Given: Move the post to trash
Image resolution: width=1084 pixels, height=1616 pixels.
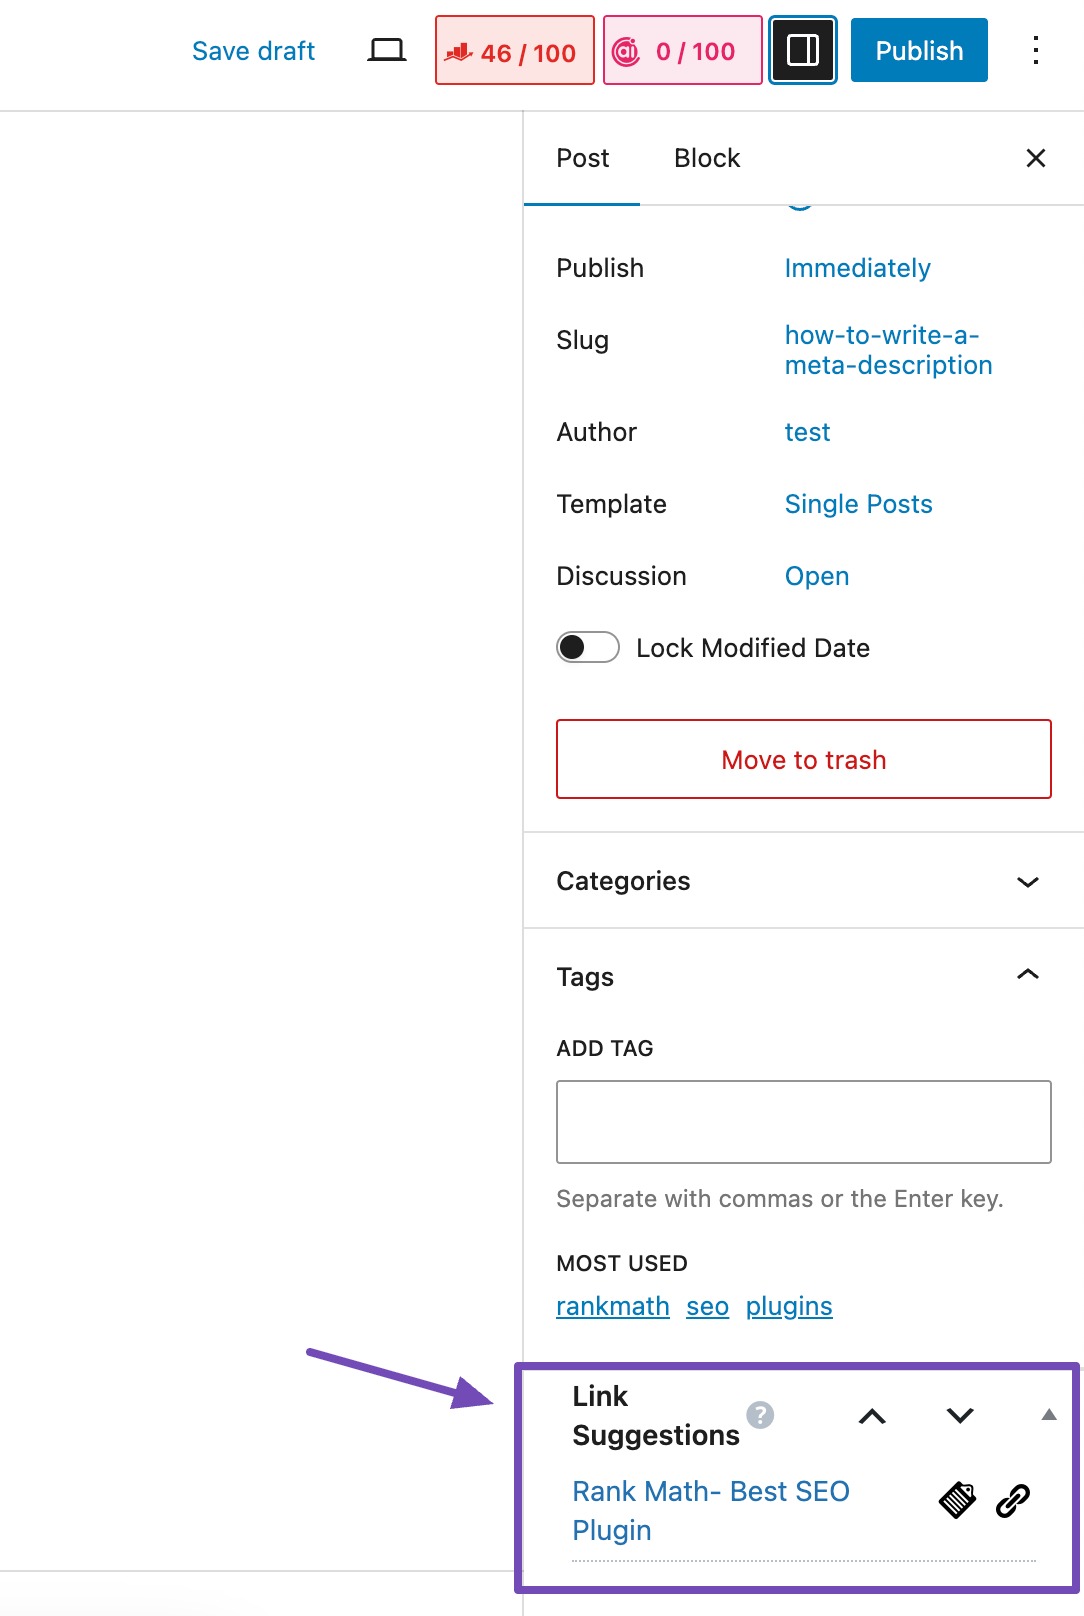Looking at the screenshot, I should click(x=803, y=759).
